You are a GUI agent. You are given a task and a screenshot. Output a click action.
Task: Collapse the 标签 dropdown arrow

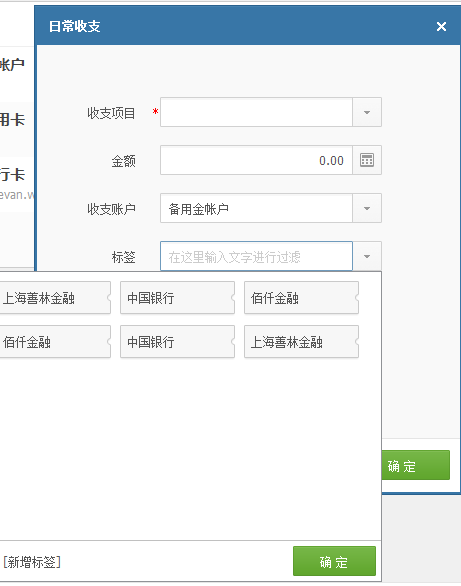point(367,256)
